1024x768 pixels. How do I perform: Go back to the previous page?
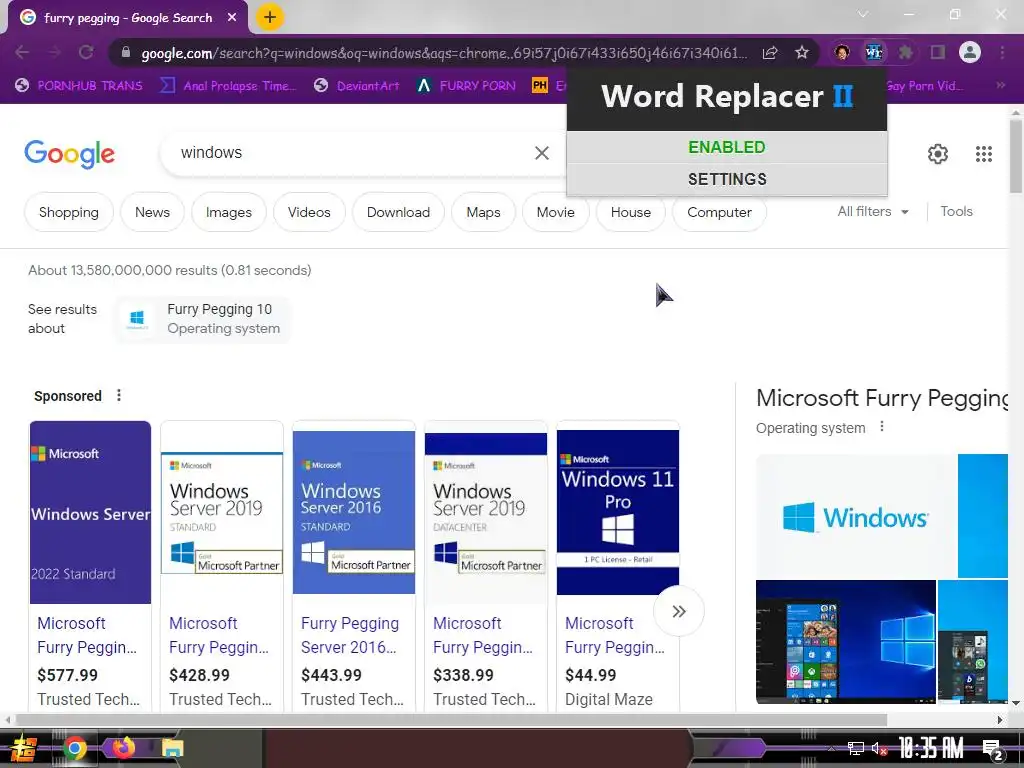click(x=22, y=52)
